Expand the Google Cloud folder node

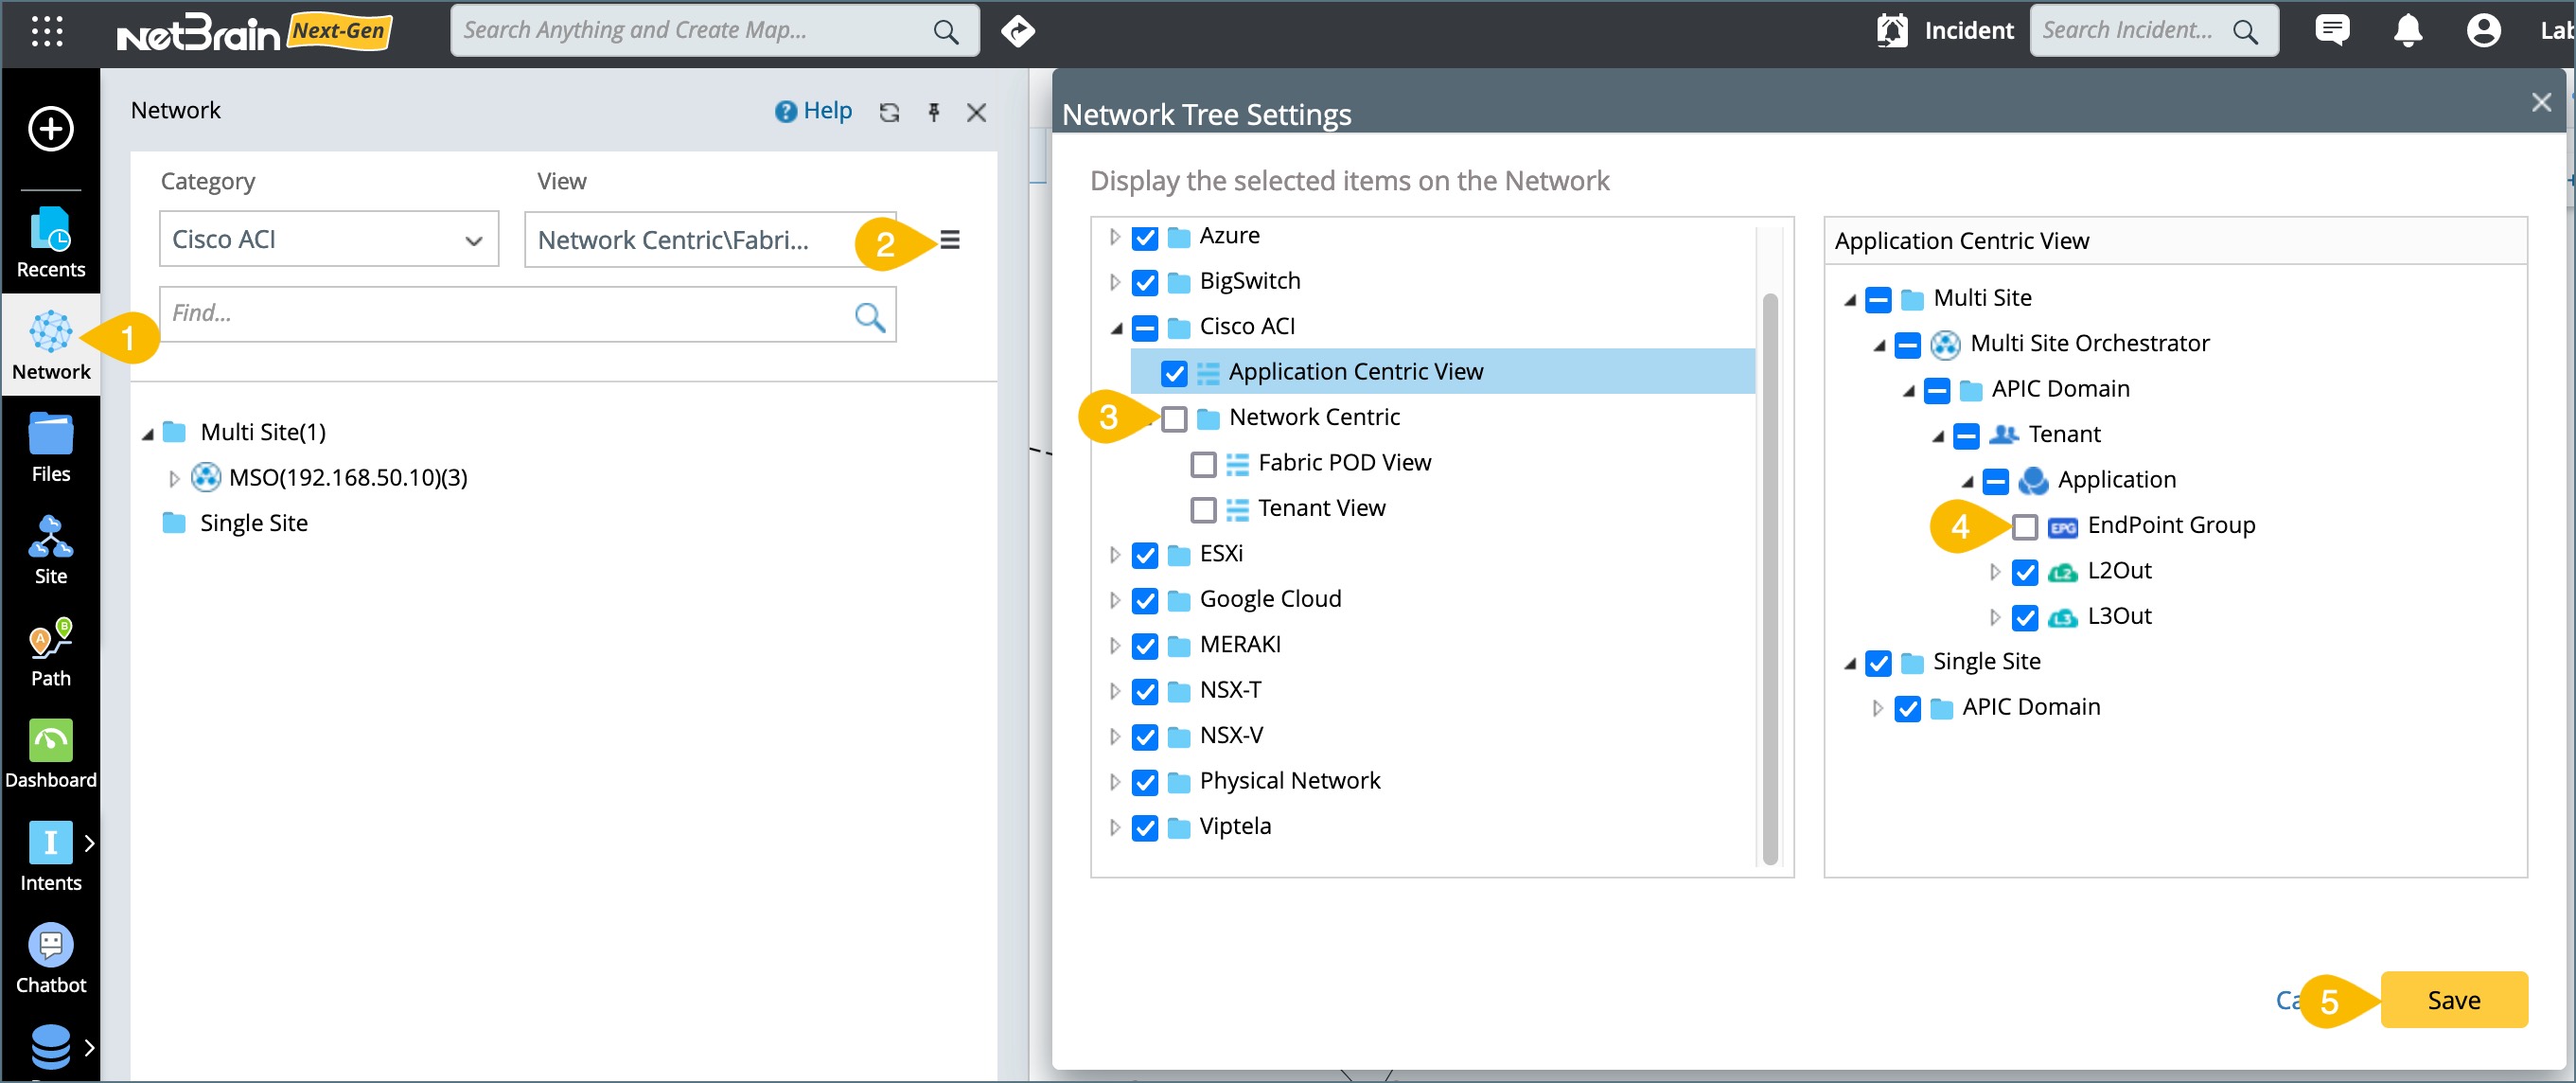pyautogui.click(x=1114, y=600)
